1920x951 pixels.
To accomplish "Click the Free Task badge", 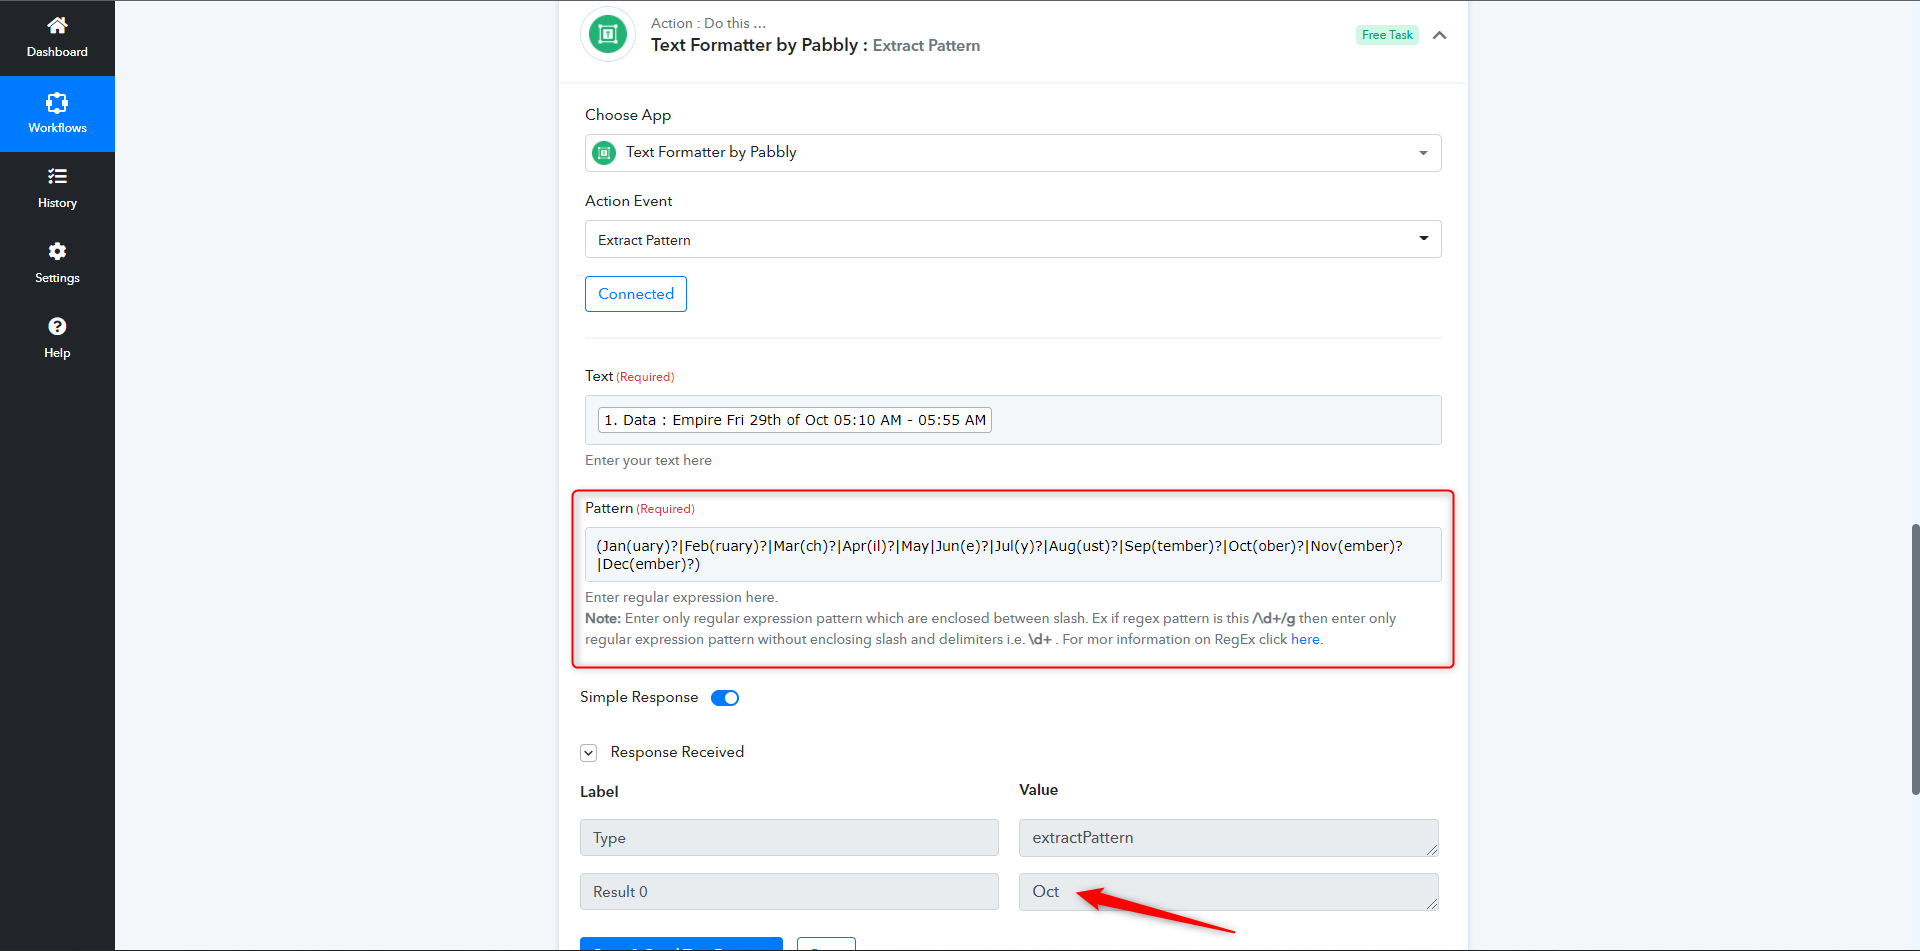I will click(x=1387, y=35).
